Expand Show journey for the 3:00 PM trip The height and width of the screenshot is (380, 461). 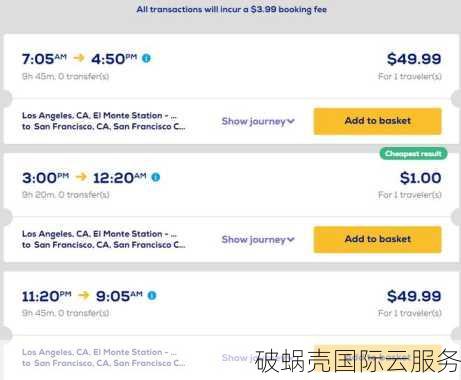click(258, 240)
